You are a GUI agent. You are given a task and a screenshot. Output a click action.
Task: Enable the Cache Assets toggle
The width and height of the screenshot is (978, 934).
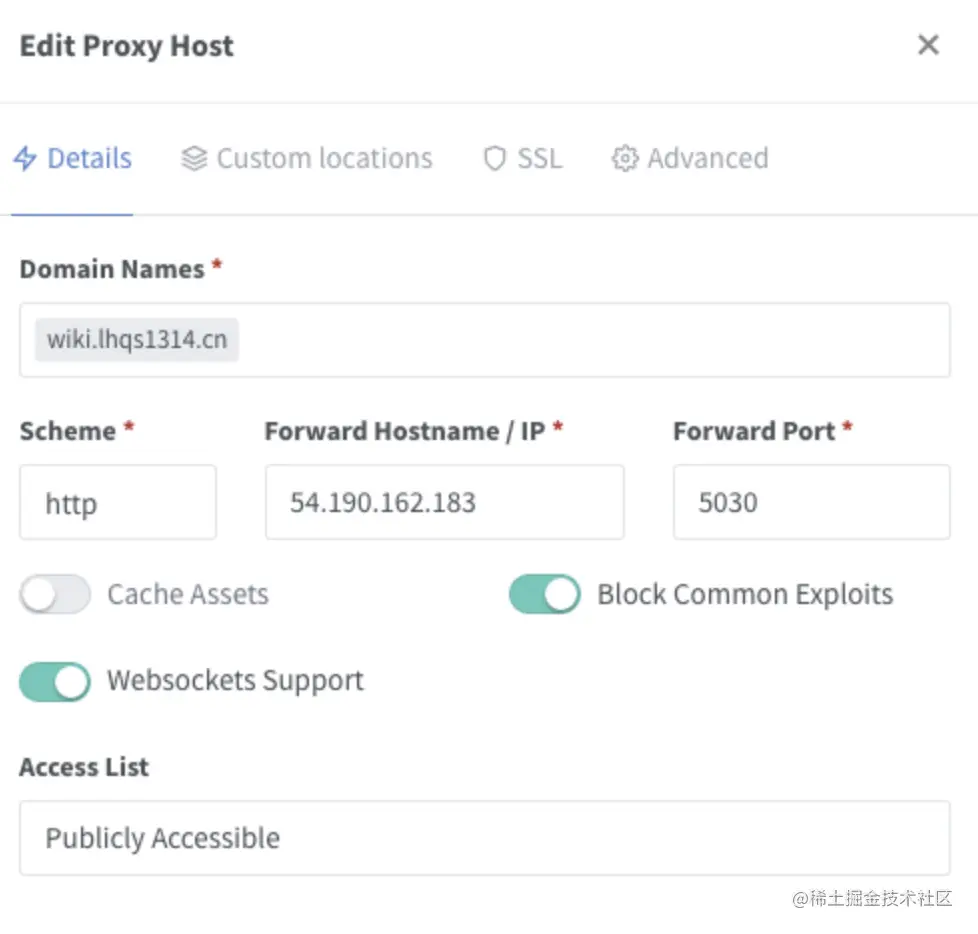(55, 595)
